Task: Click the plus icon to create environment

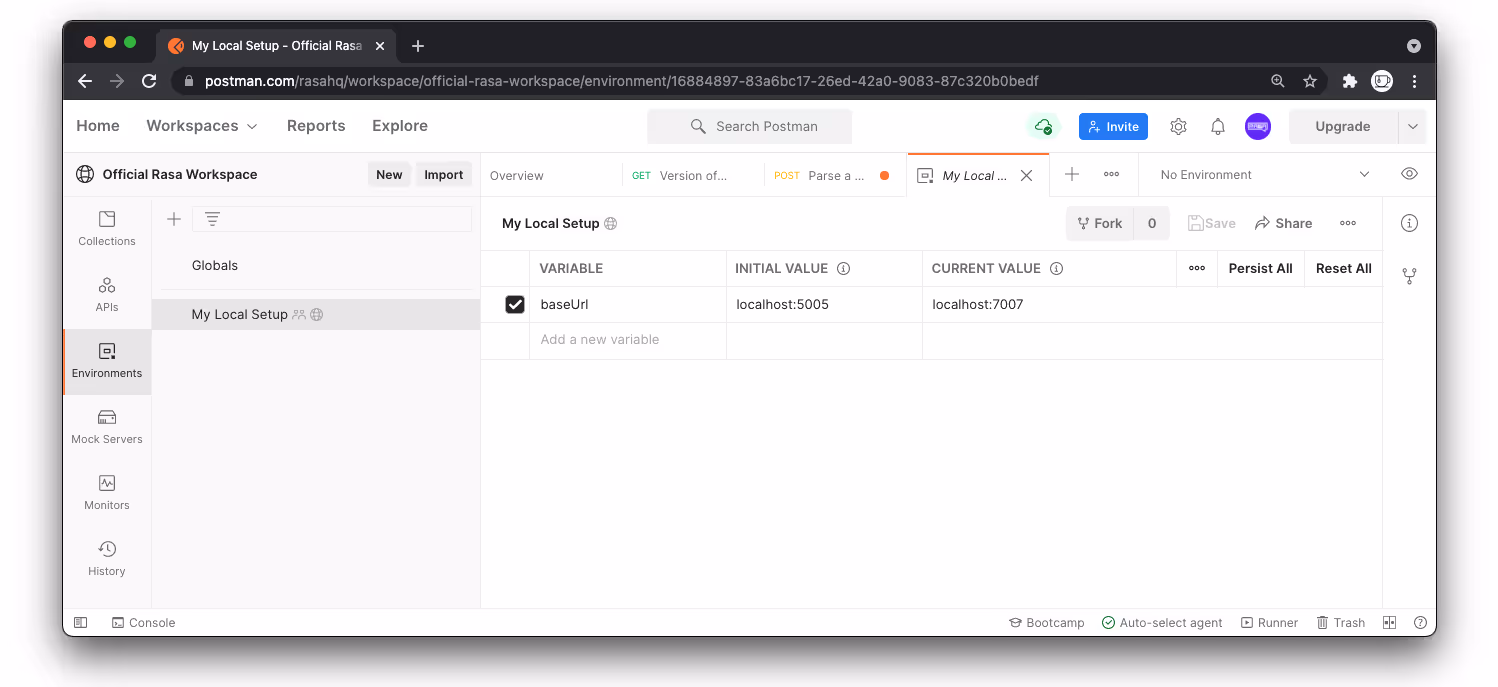Action: (x=174, y=219)
